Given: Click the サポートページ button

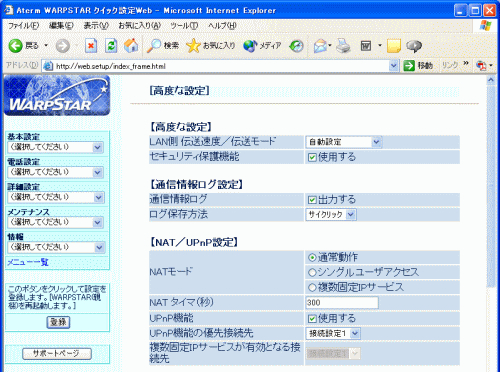Looking at the screenshot, I should point(57,354).
